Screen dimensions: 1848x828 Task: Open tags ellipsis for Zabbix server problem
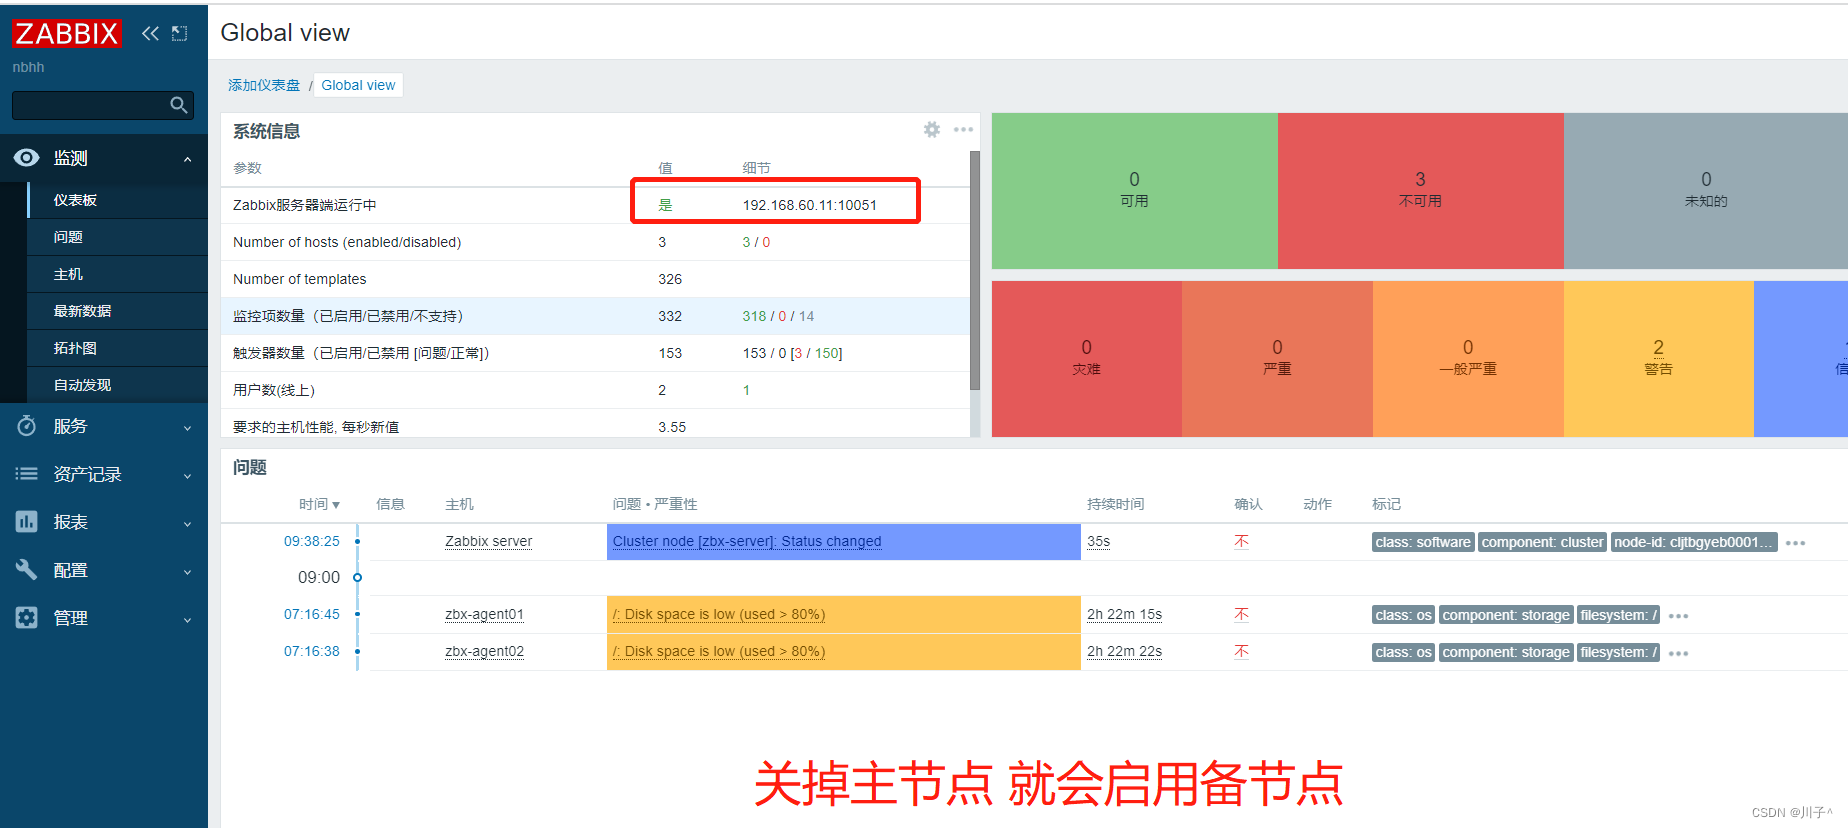tap(1796, 543)
